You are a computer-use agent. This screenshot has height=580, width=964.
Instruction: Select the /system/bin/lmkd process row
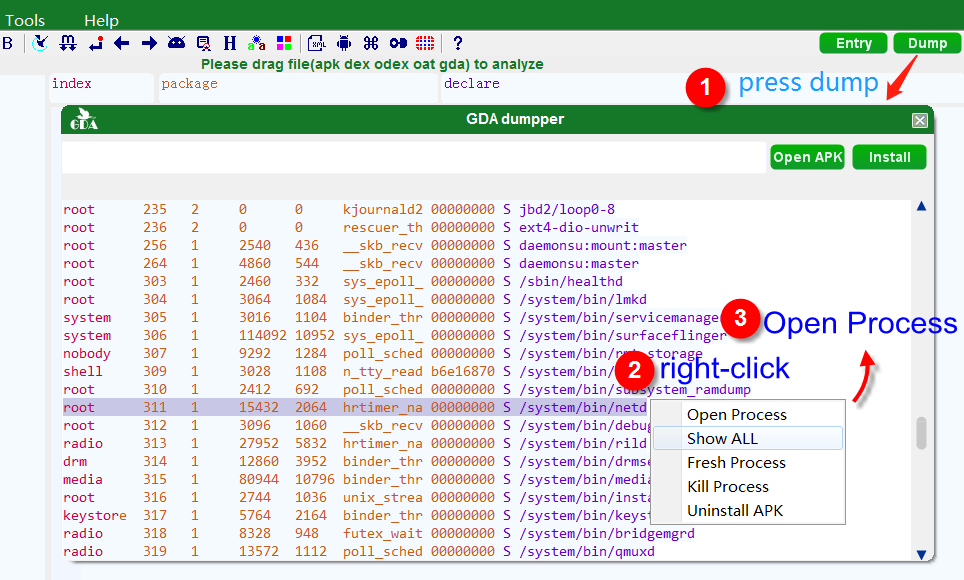point(486,299)
